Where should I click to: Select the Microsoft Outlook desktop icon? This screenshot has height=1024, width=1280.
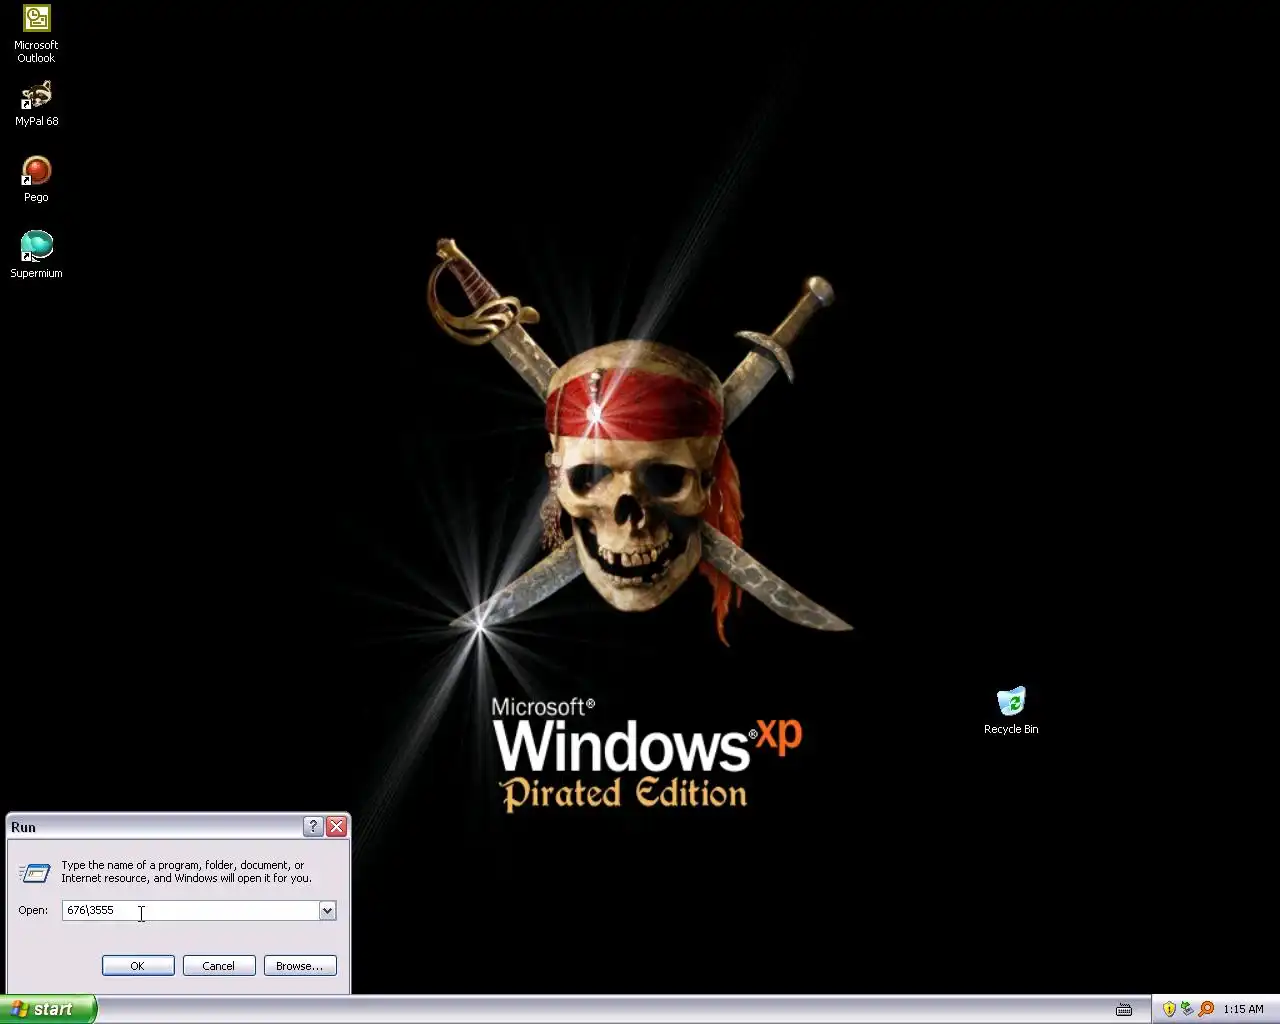tap(36, 34)
